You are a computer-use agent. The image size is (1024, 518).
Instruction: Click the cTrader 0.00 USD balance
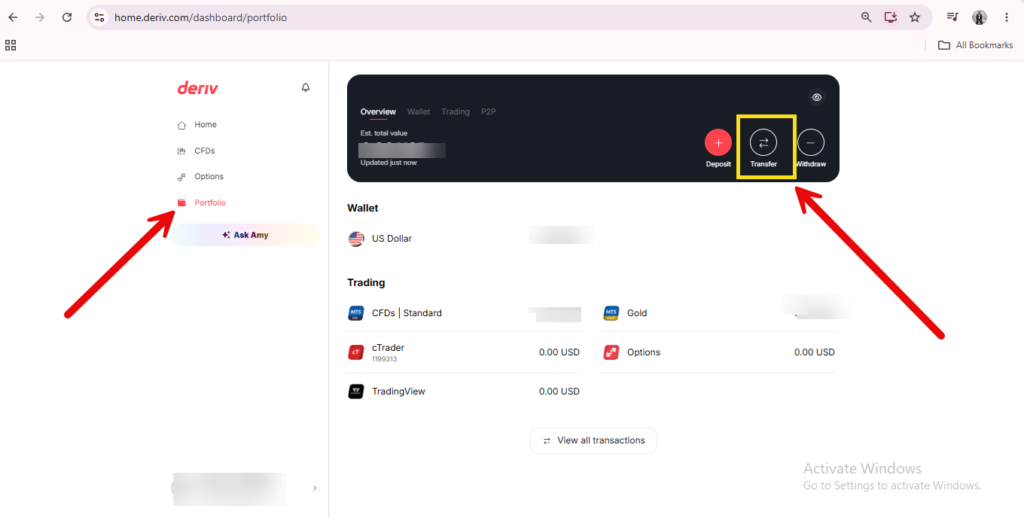click(x=559, y=352)
